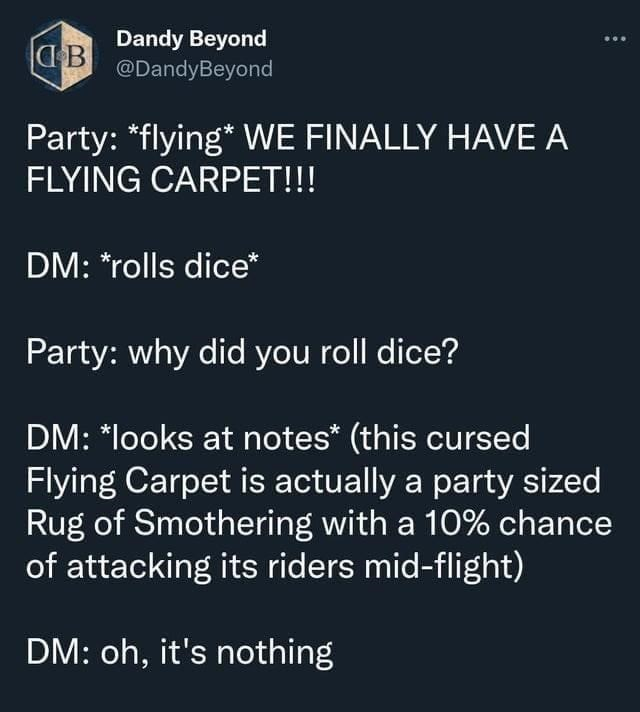This screenshot has width=640, height=712.
Task: Click the "DM: oh, it's nothing" line
Action: click(x=178, y=652)
